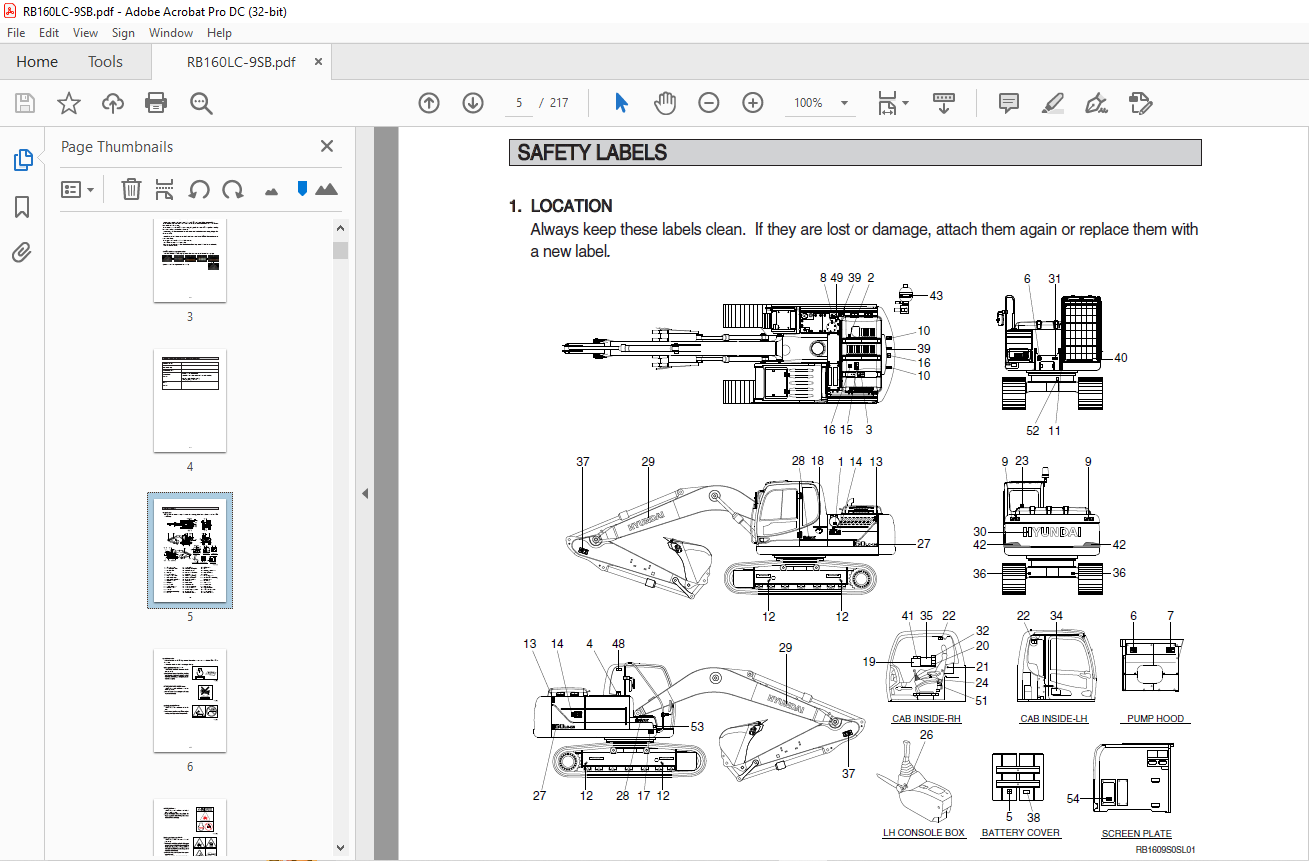Image resolution: width=1309 pixels, height=861 pixels.
Task: Activate the selection arrow tool
Action: 621,103
